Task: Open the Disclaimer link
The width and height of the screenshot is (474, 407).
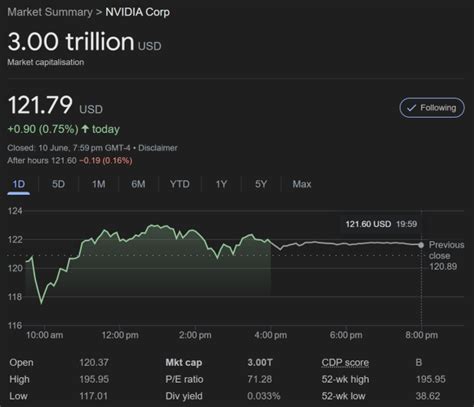Action: click(158, 148)
